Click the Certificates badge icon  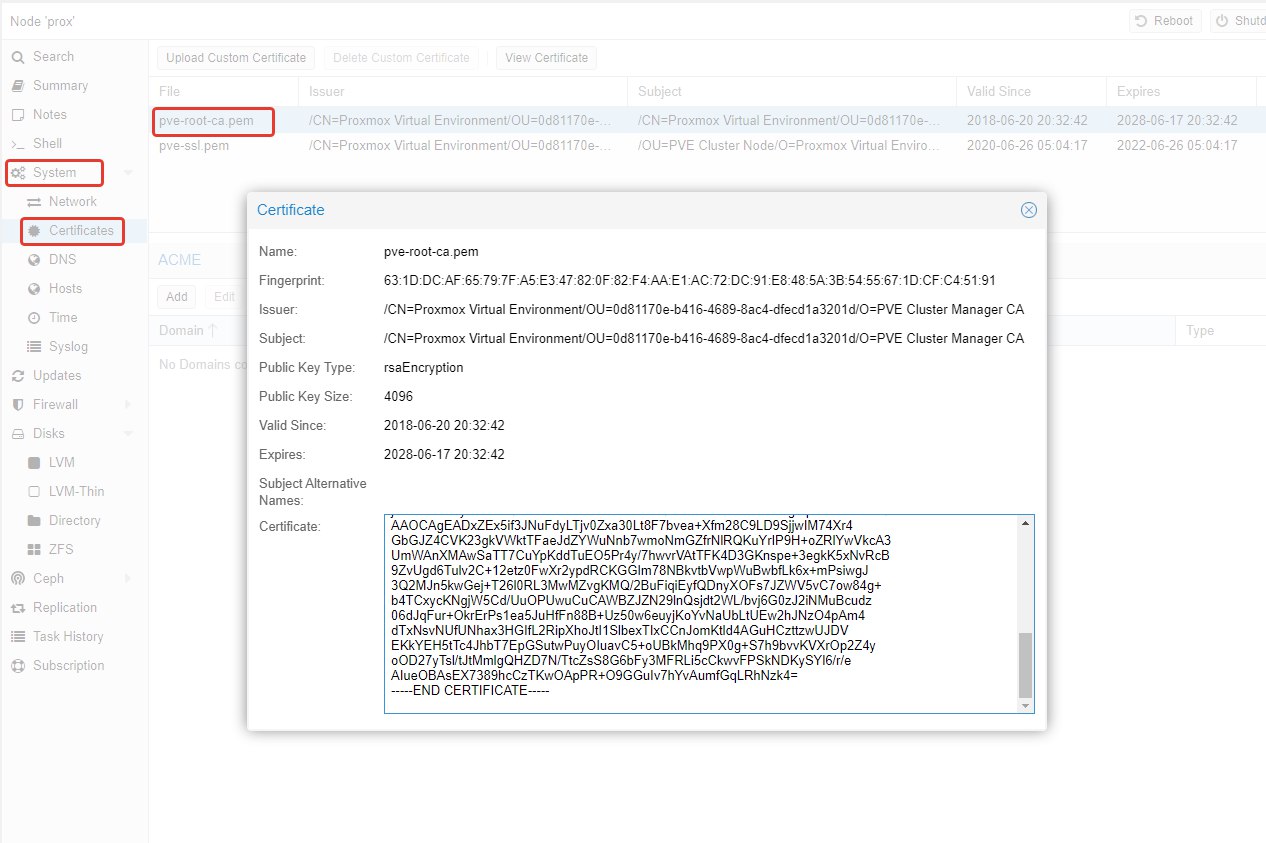34,231
